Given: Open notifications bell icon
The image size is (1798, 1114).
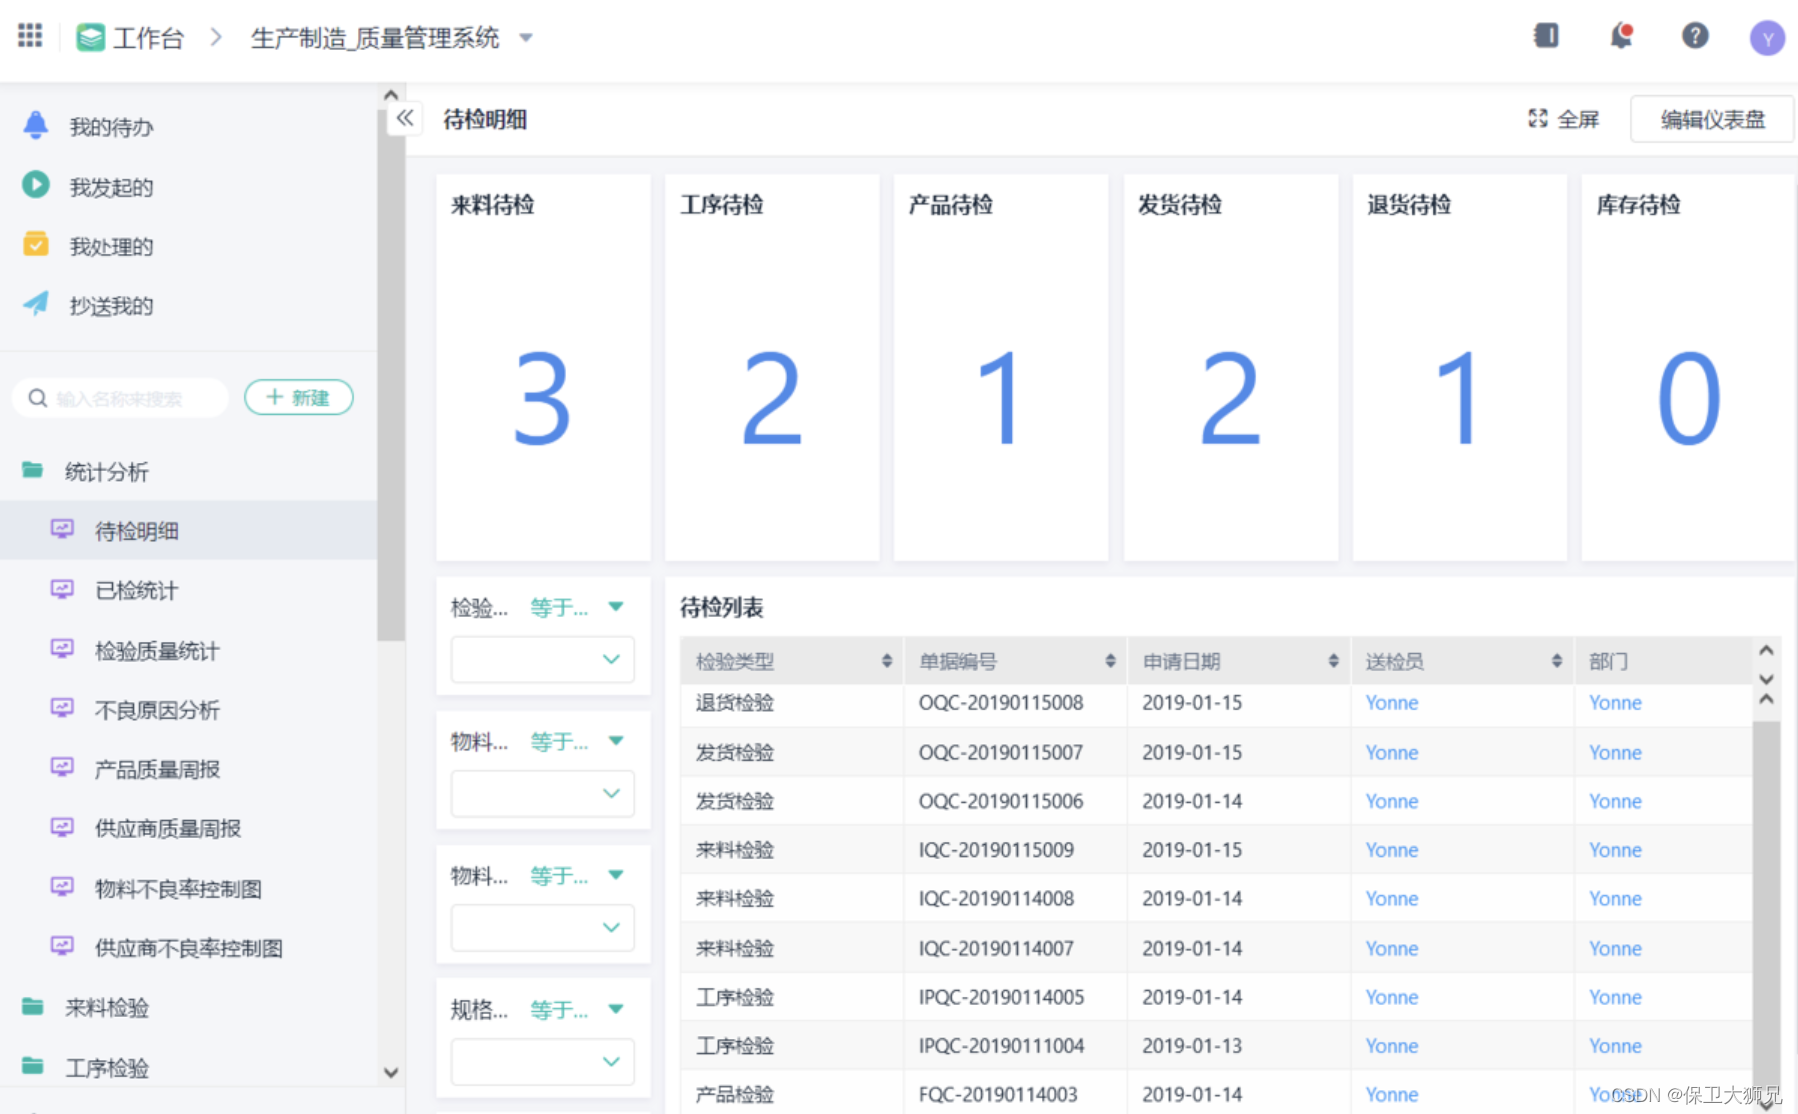Looking at the screenshot, I should (1621, 36).
